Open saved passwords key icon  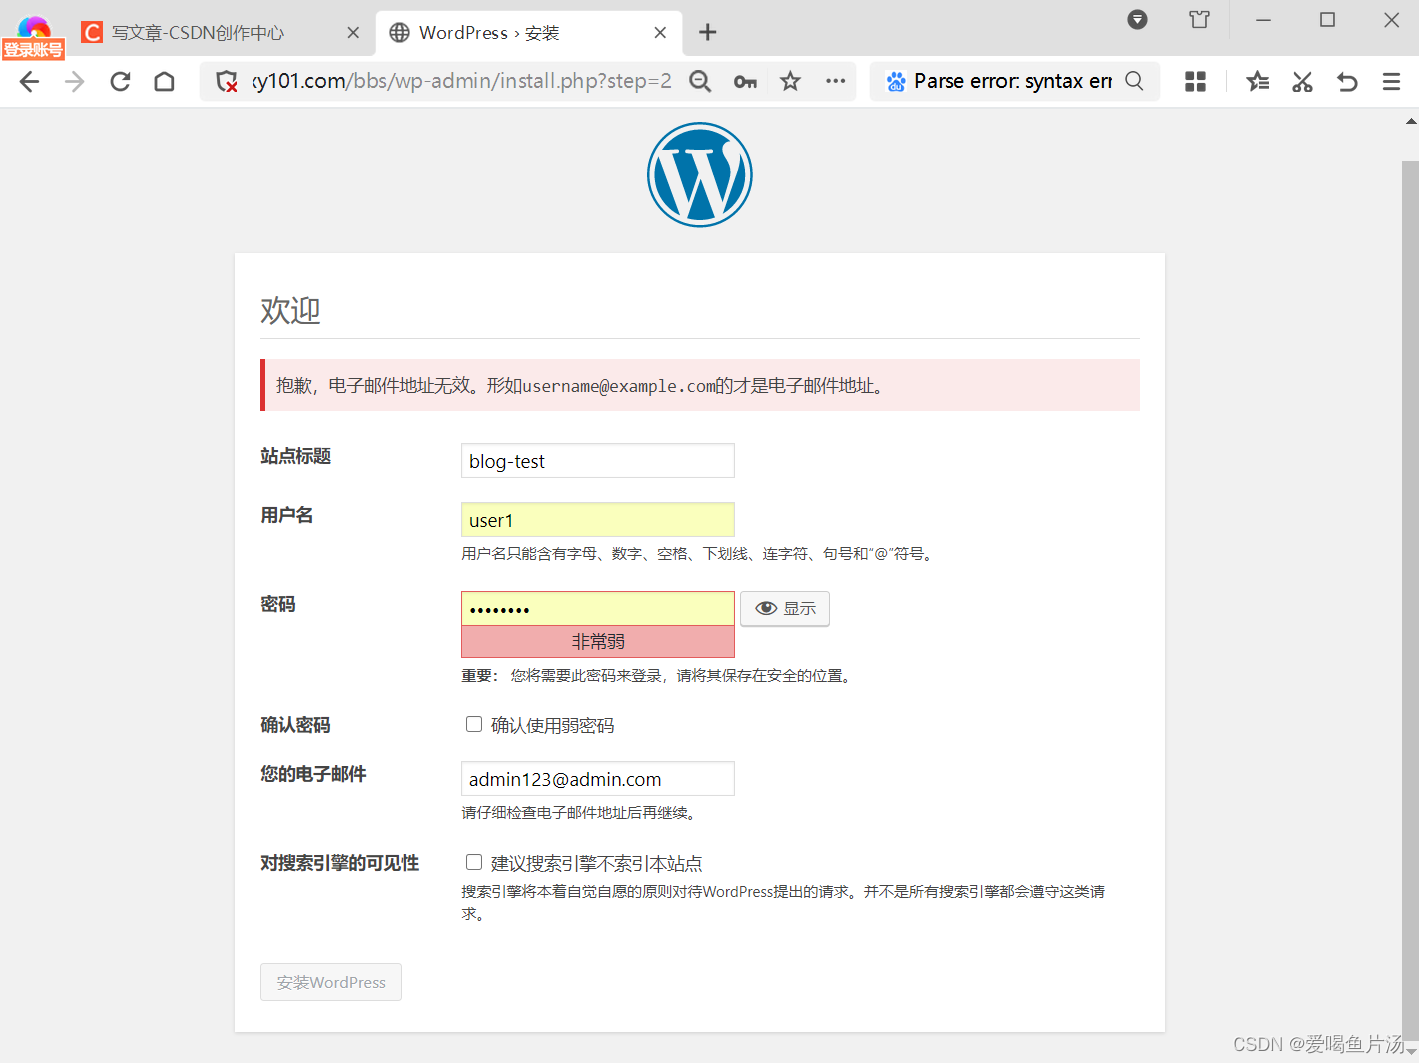coord(745,82)
